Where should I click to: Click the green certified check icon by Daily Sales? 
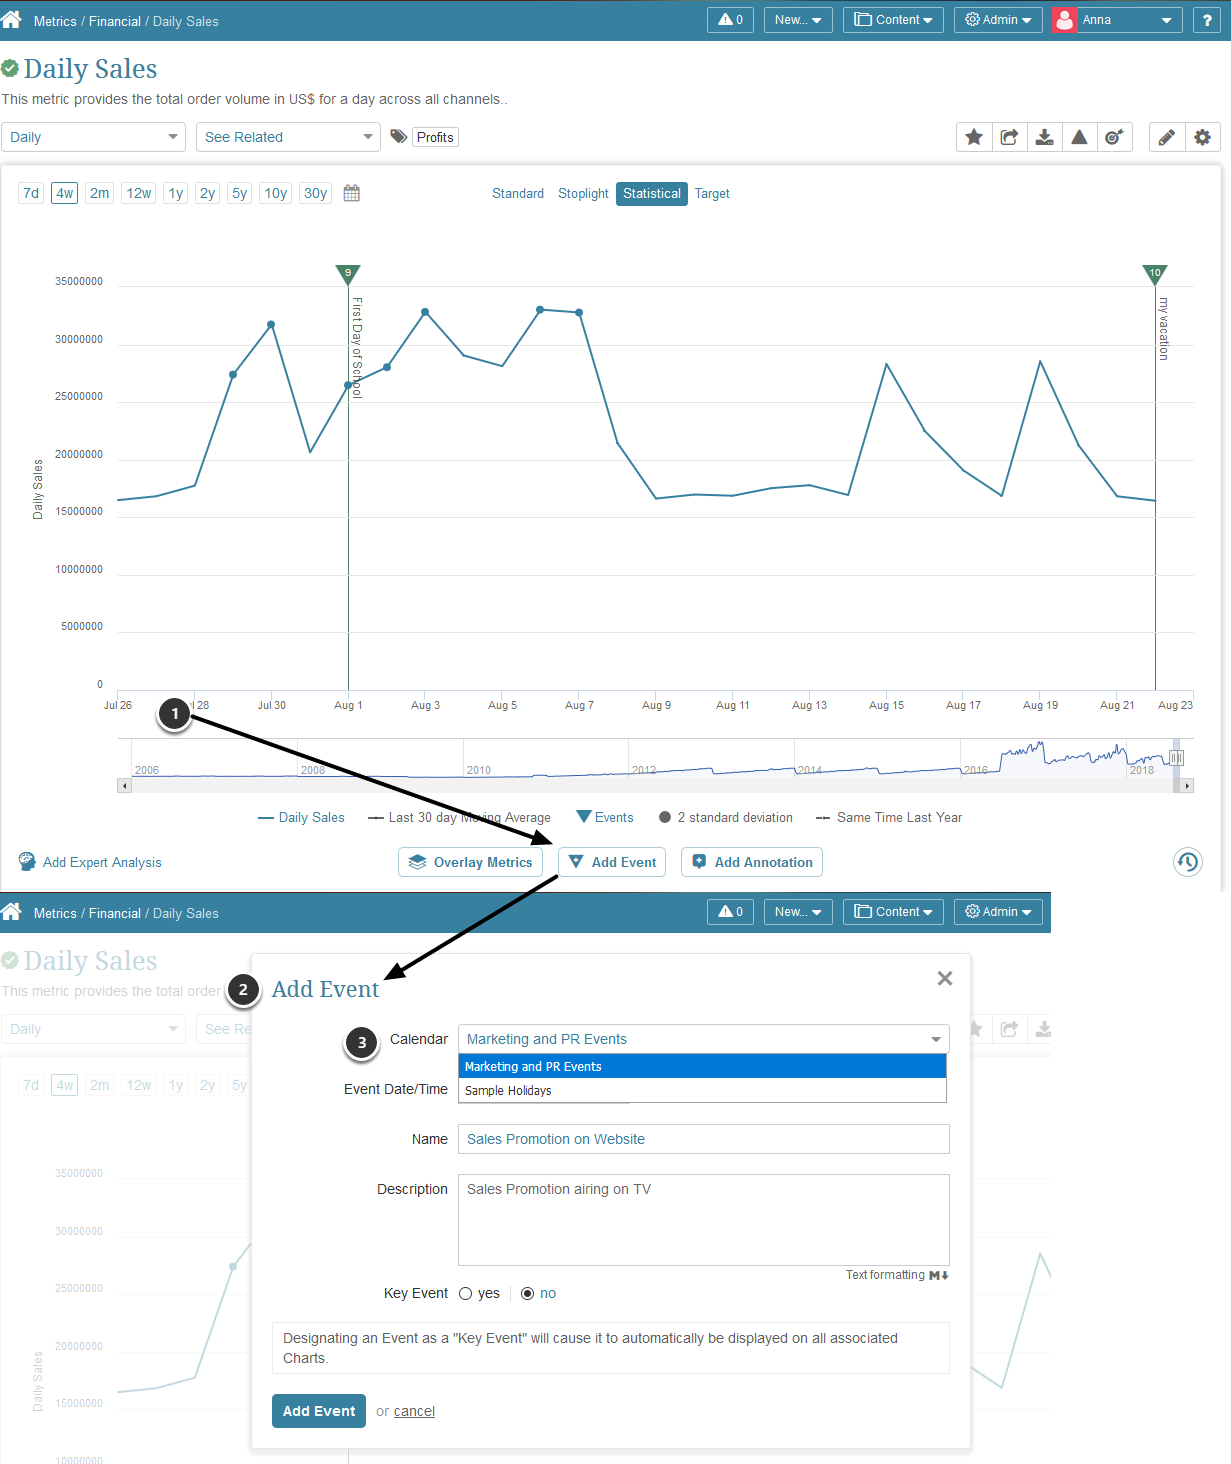[x=10, y=68]
